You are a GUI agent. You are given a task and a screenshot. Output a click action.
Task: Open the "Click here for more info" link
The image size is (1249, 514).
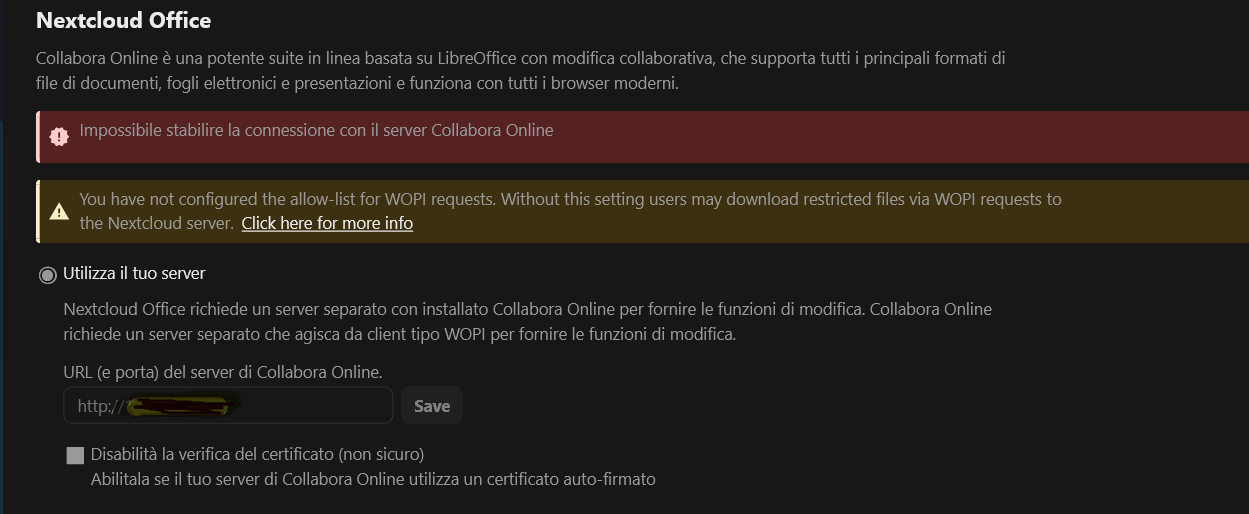coord(327,223)
